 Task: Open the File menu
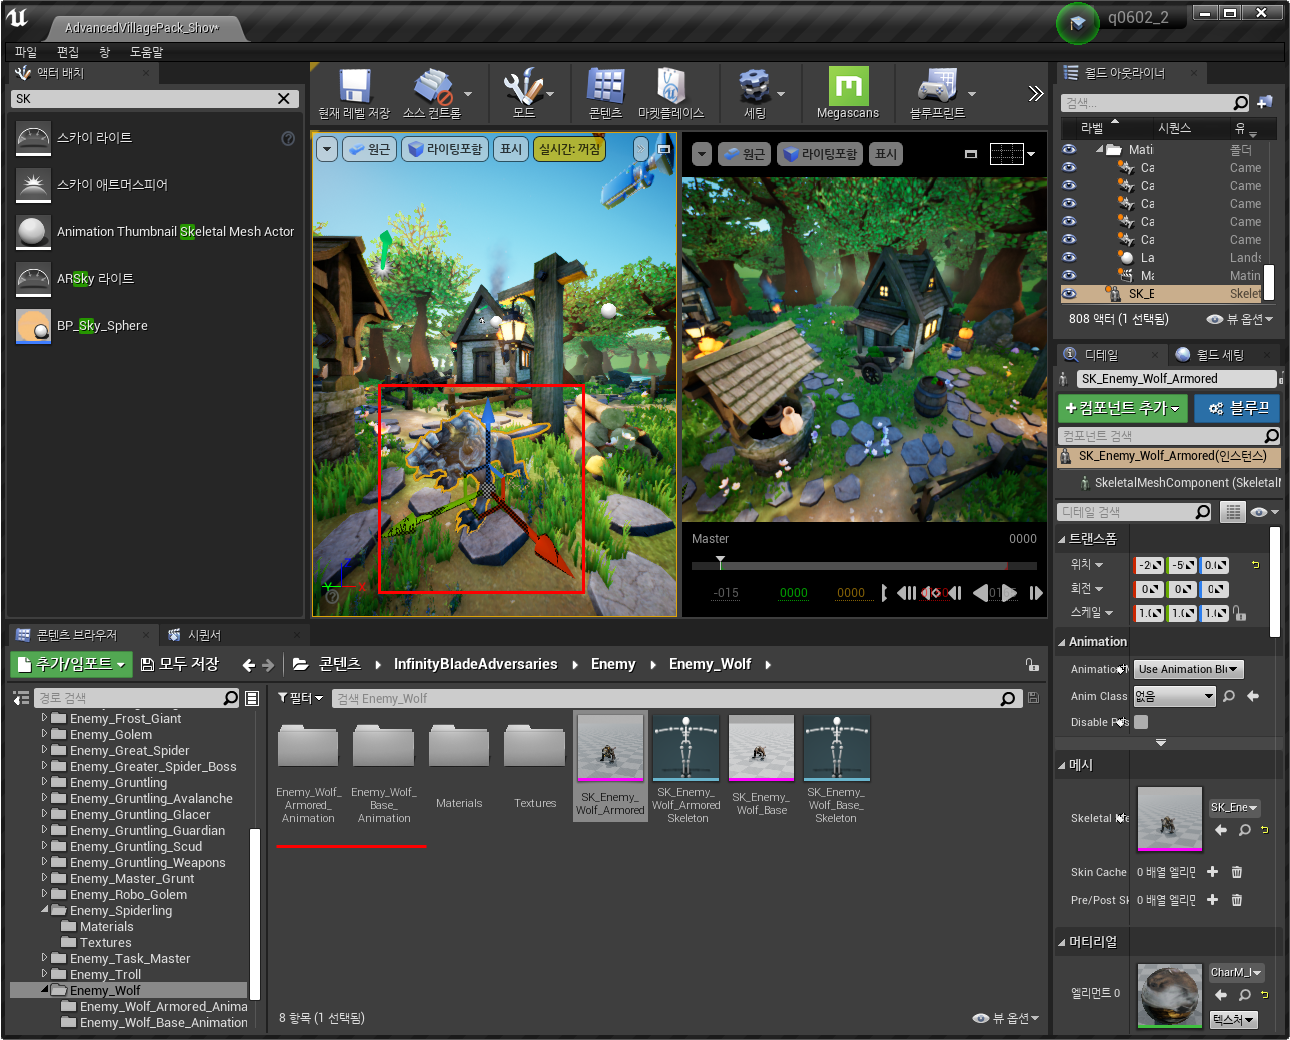[26, 52]
